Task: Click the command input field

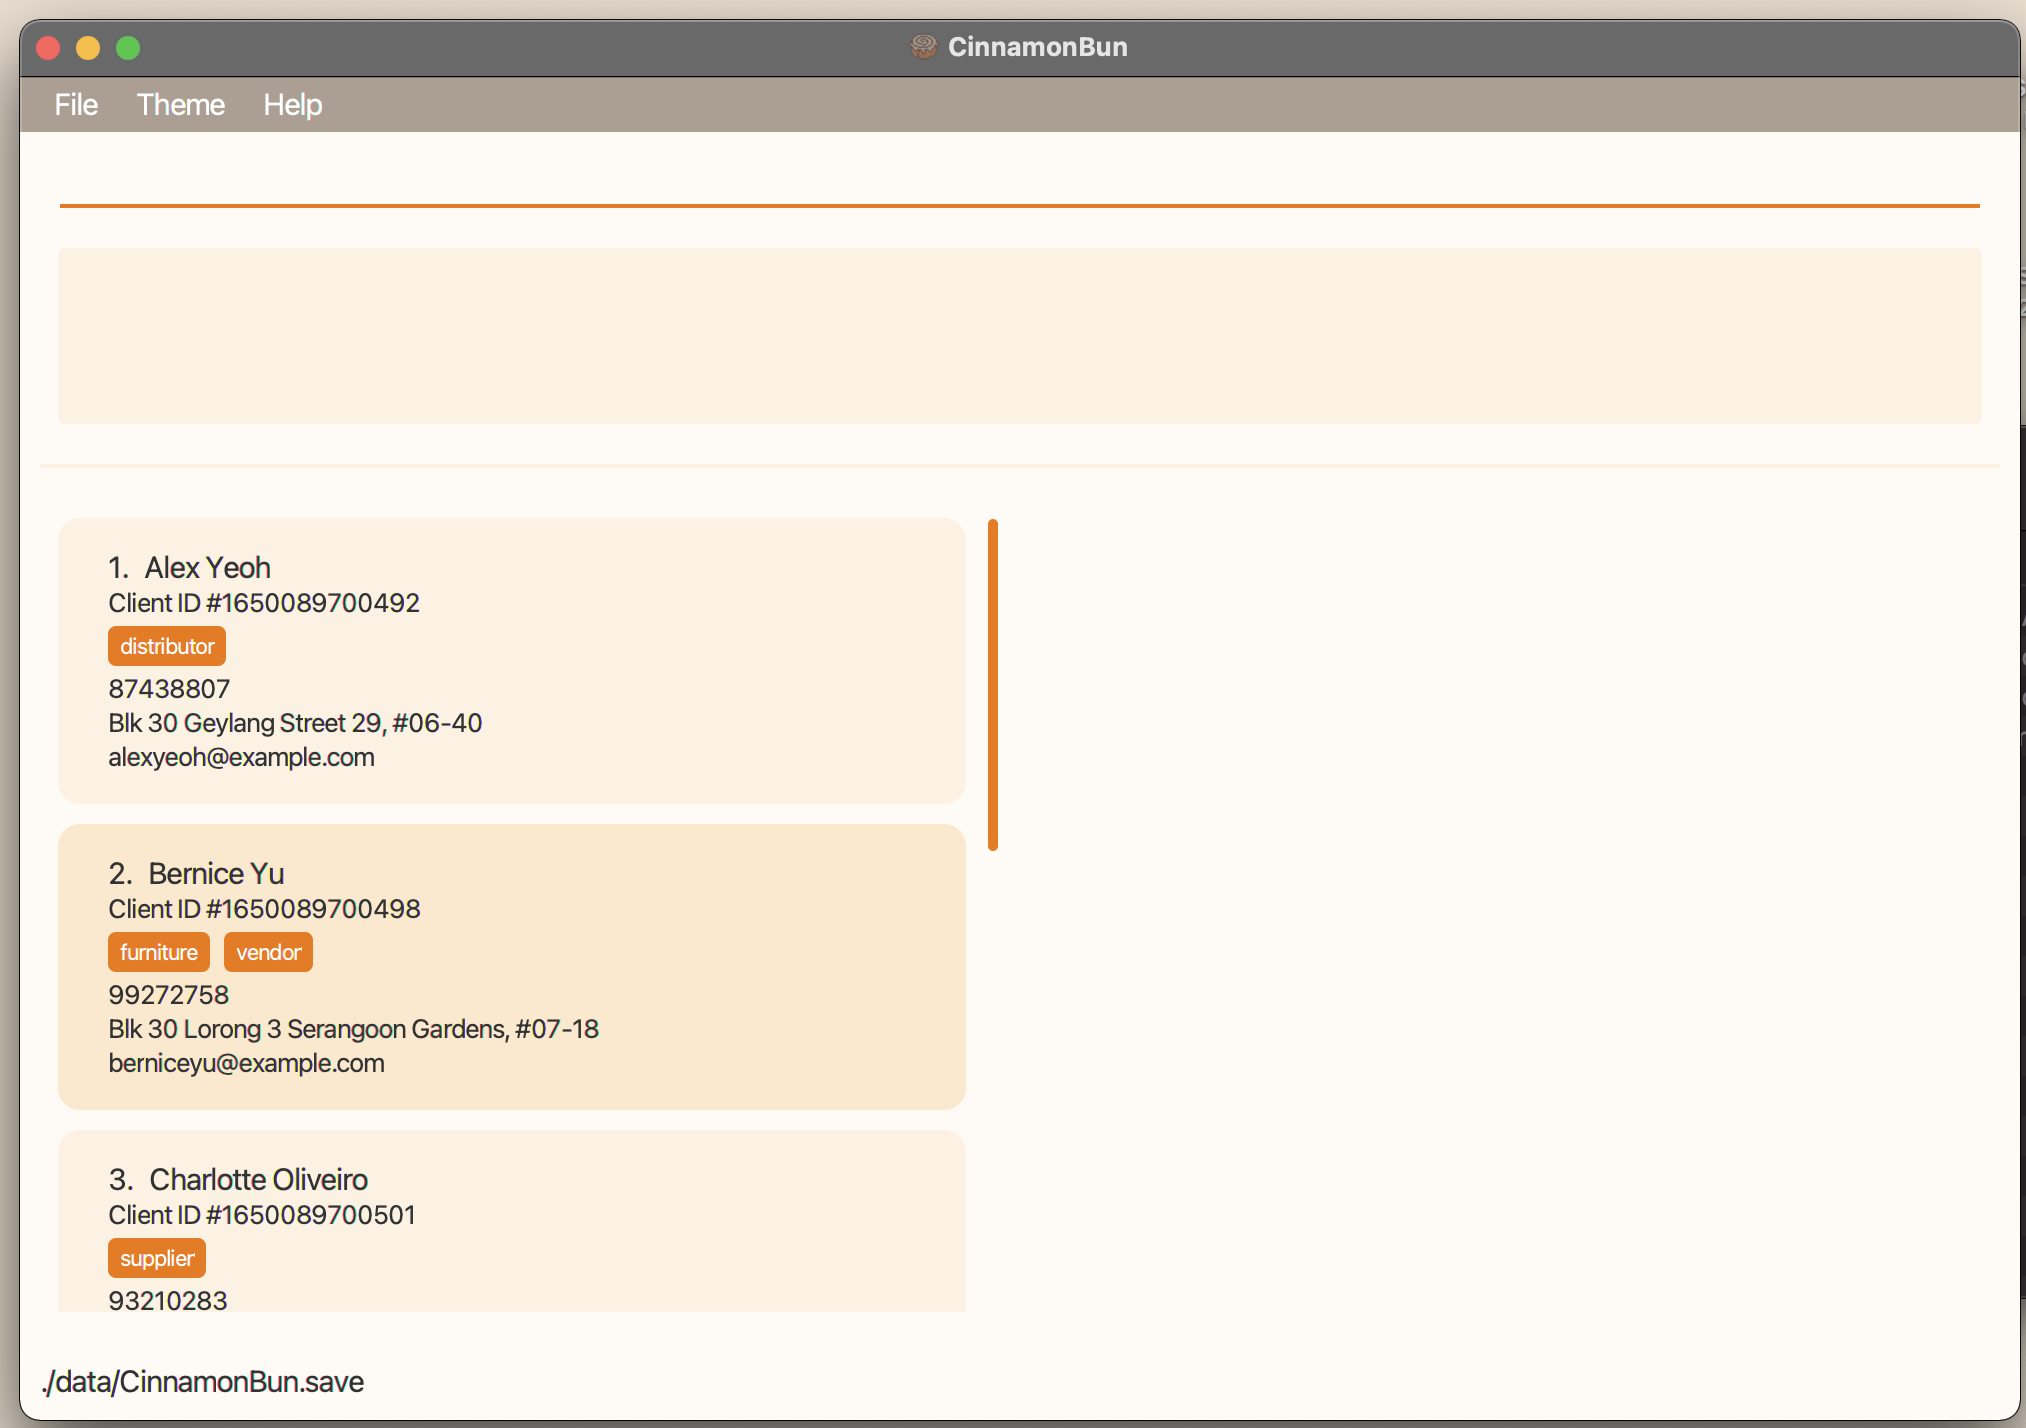Action: click(x=1018, y=178)
